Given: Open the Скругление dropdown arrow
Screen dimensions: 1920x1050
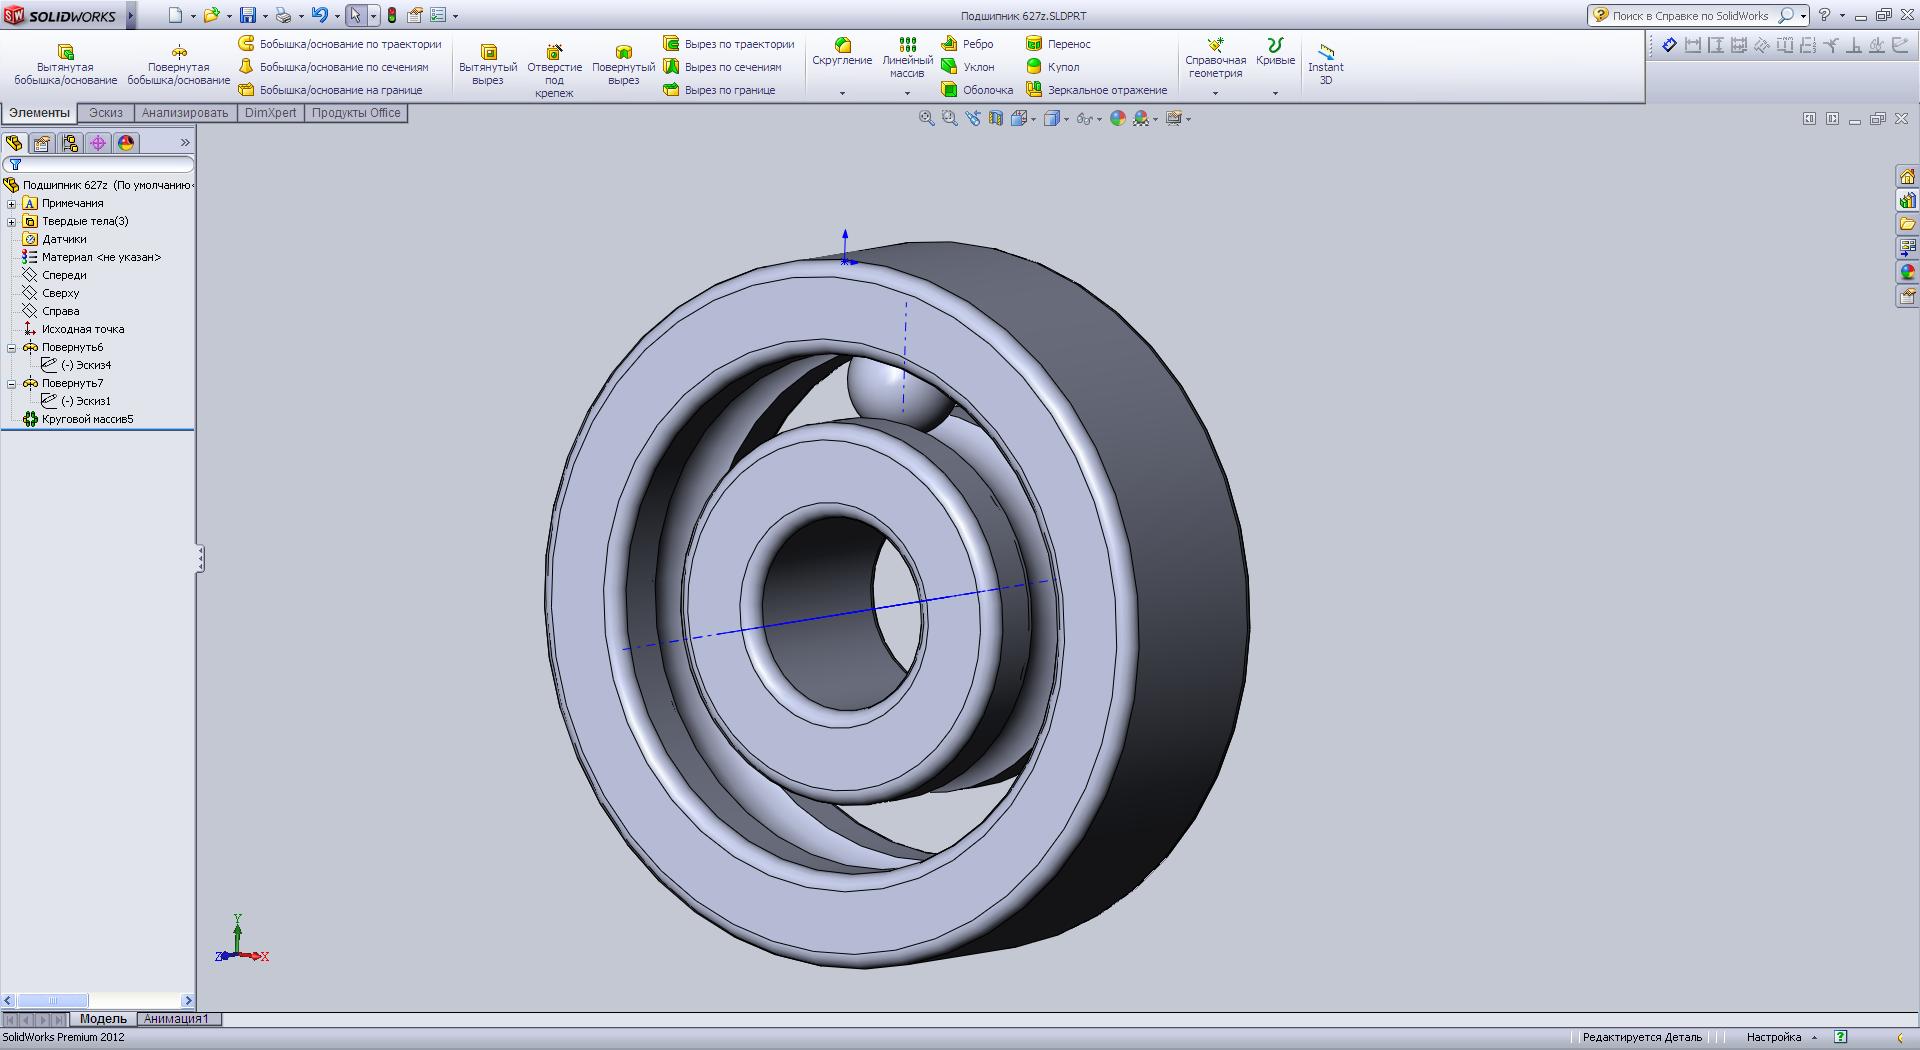Looking at the screenshot, I should (842, 93).
